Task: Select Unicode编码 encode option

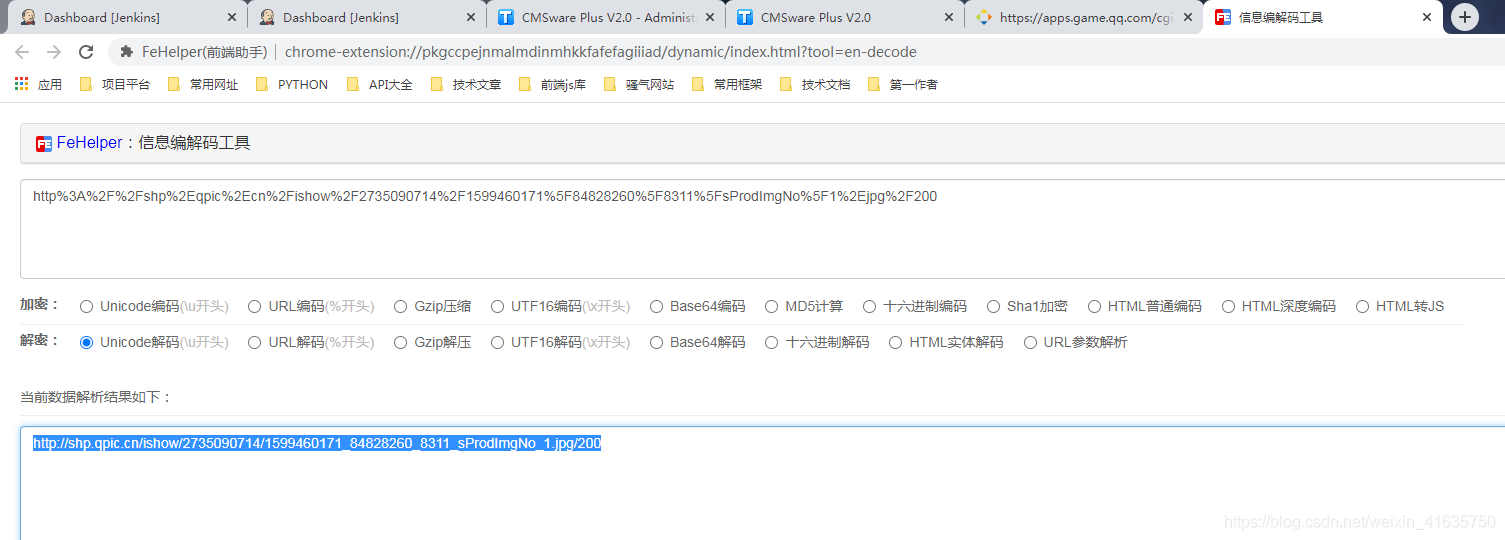Action: (x=87, y=307)
